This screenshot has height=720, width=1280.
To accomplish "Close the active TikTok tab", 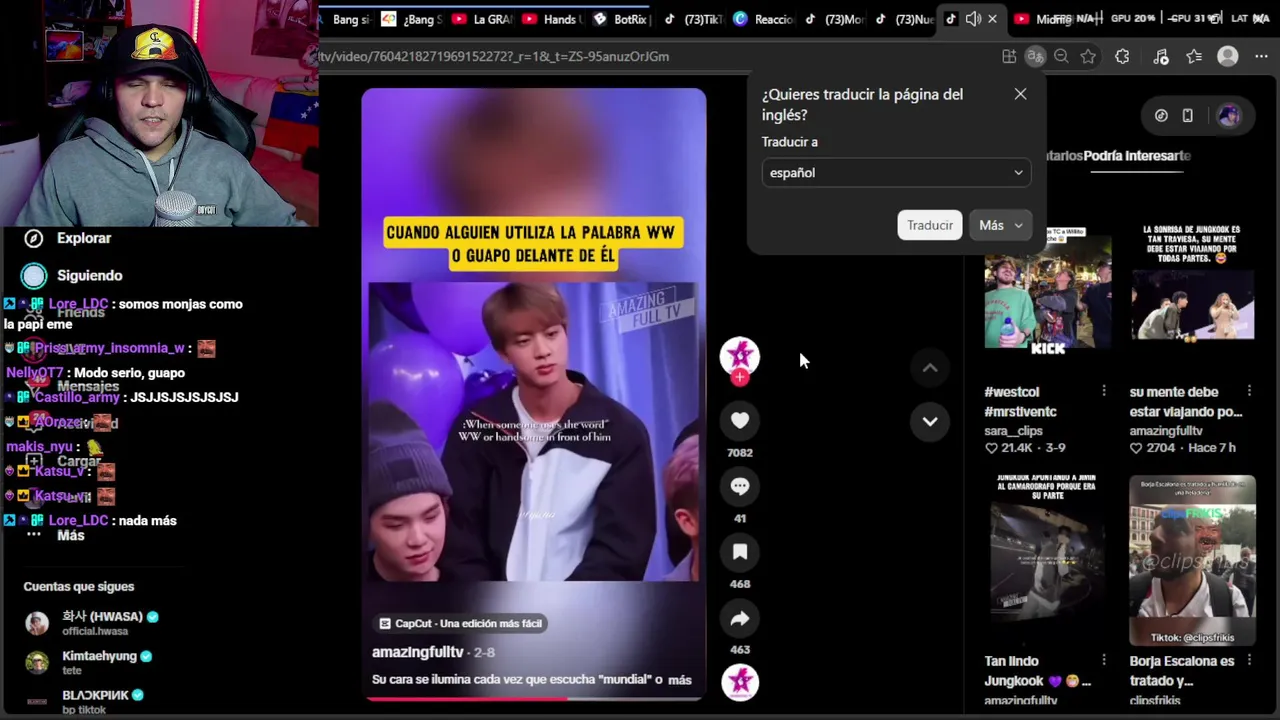I will 992,19.
